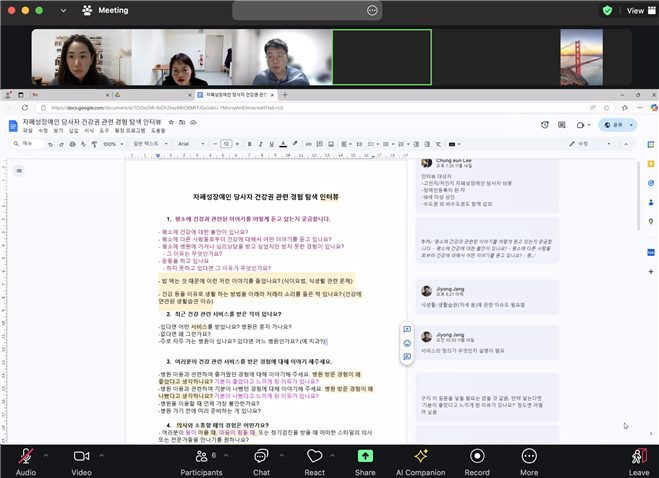Image resolution: width=659 pixels, height=478 pixels.
Task: Star the Google Docs document
Action: point(171,122)
